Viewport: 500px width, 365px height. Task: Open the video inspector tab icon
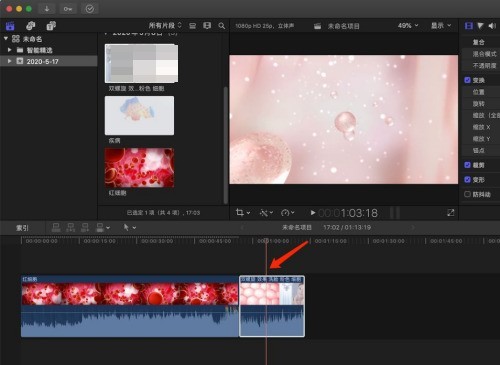(x=469, y=26)
